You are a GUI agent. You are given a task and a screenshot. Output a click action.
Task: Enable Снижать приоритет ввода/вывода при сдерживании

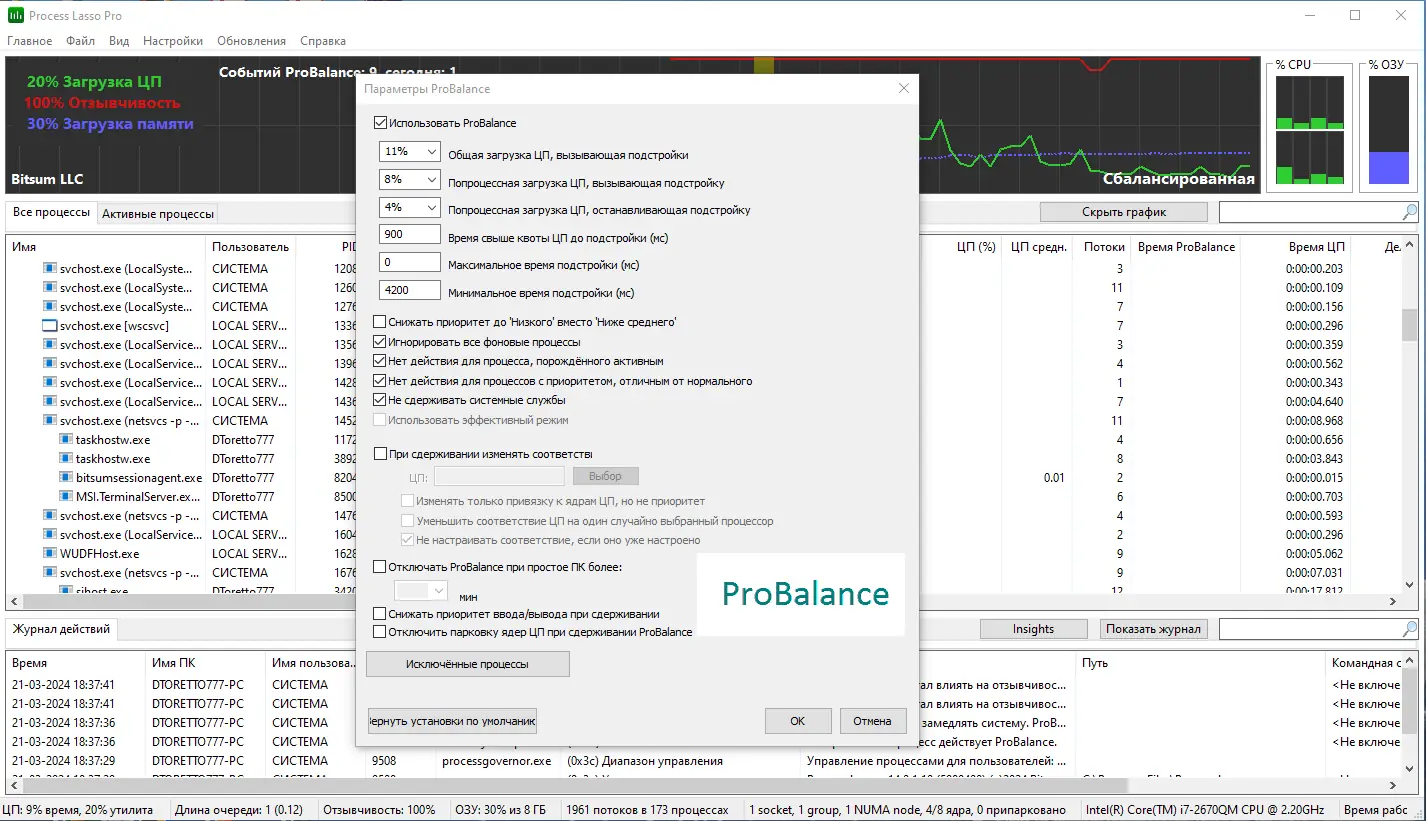(x=381, y=615)
